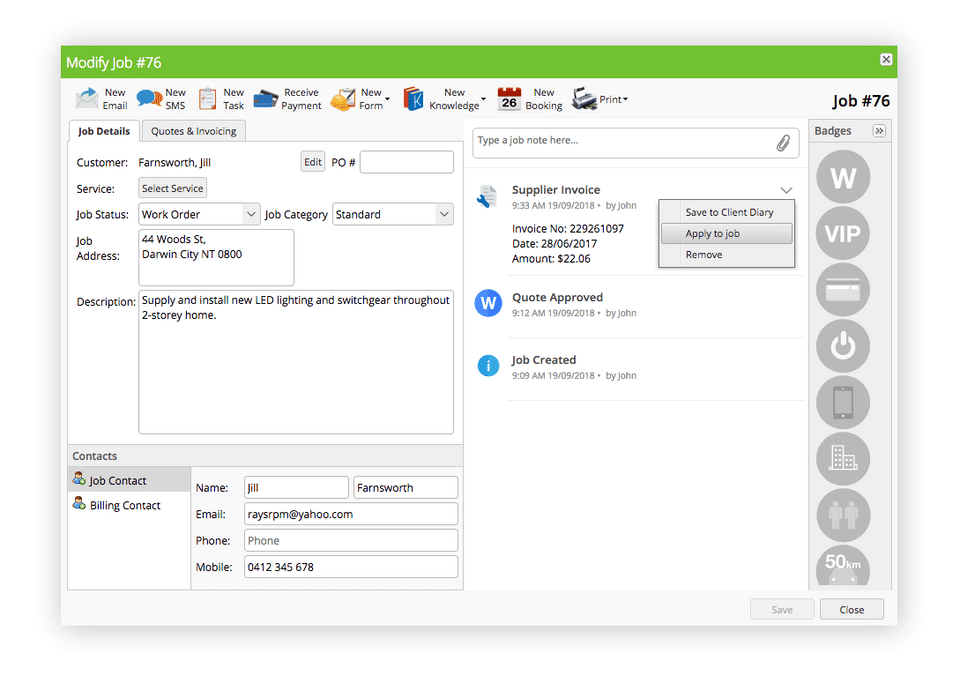Click the Supplier Invoice wrench document icon
This screenshot has height=674, width=960.
point(487,197)
